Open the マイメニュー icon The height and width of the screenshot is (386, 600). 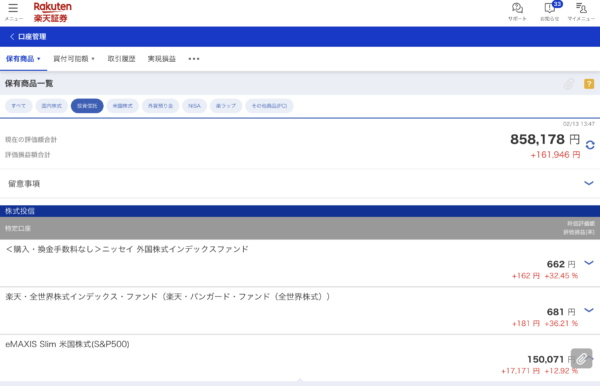[581, 11]
